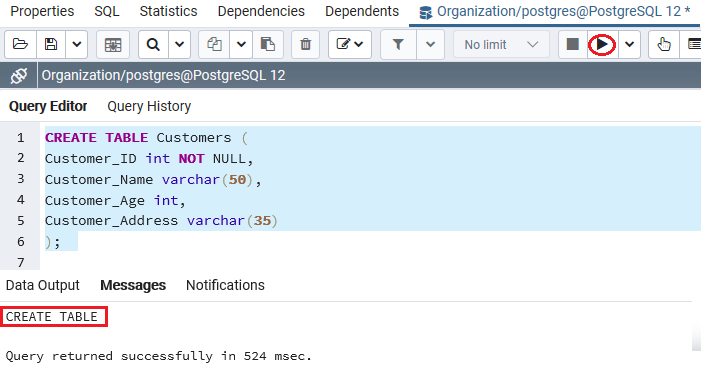Image resolution: width=701 pixels, height=378 pixels.
Task: Click the messages panel scrollbar at right
Action: pos(697,338)
